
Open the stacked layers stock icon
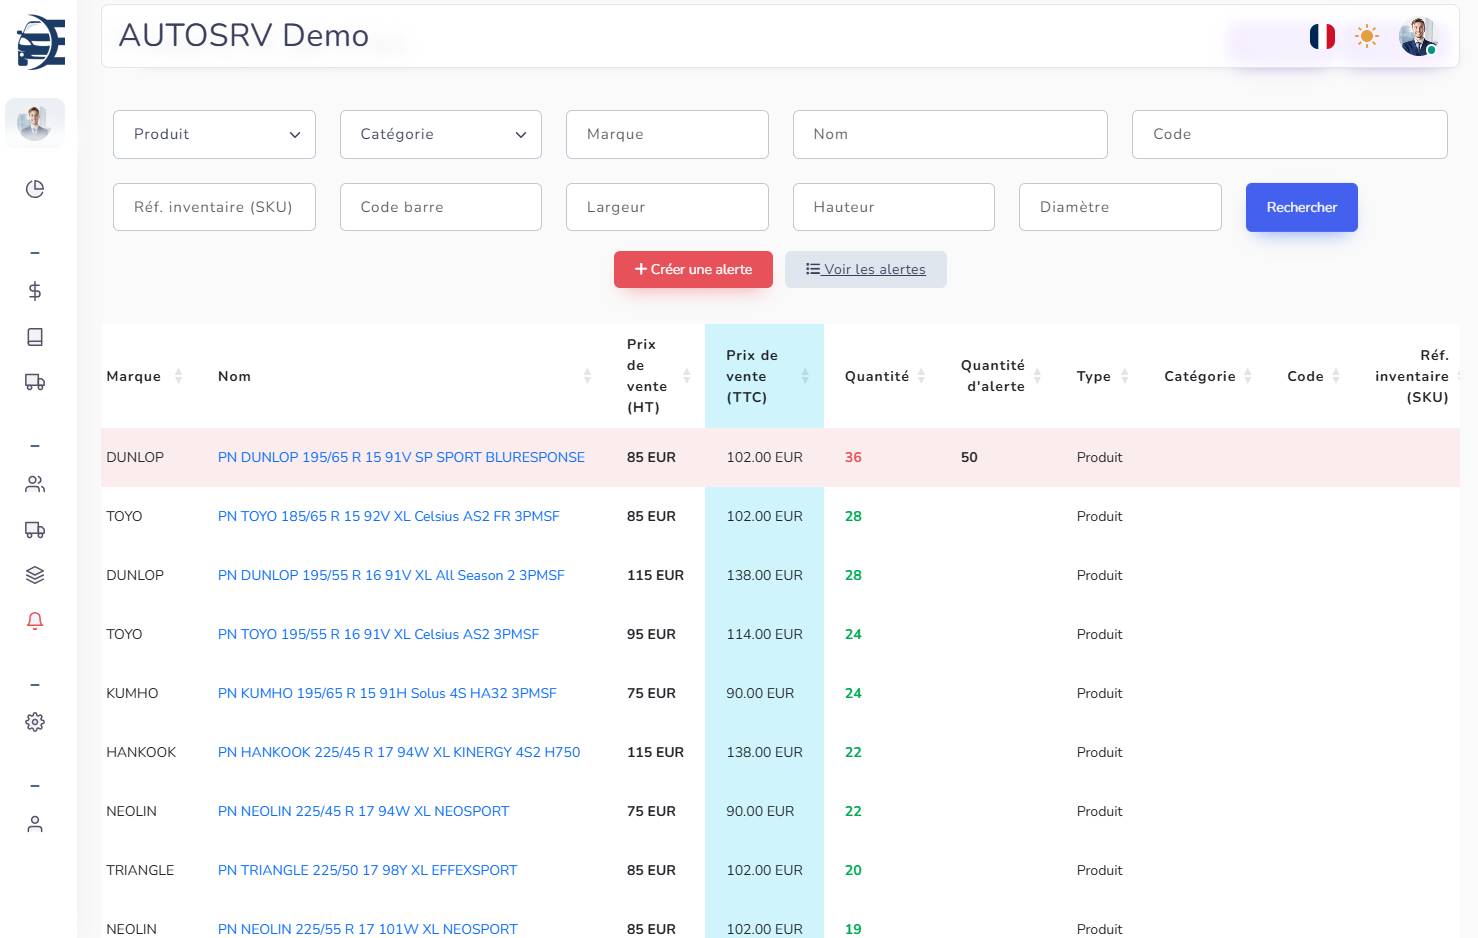click(35, 575)
